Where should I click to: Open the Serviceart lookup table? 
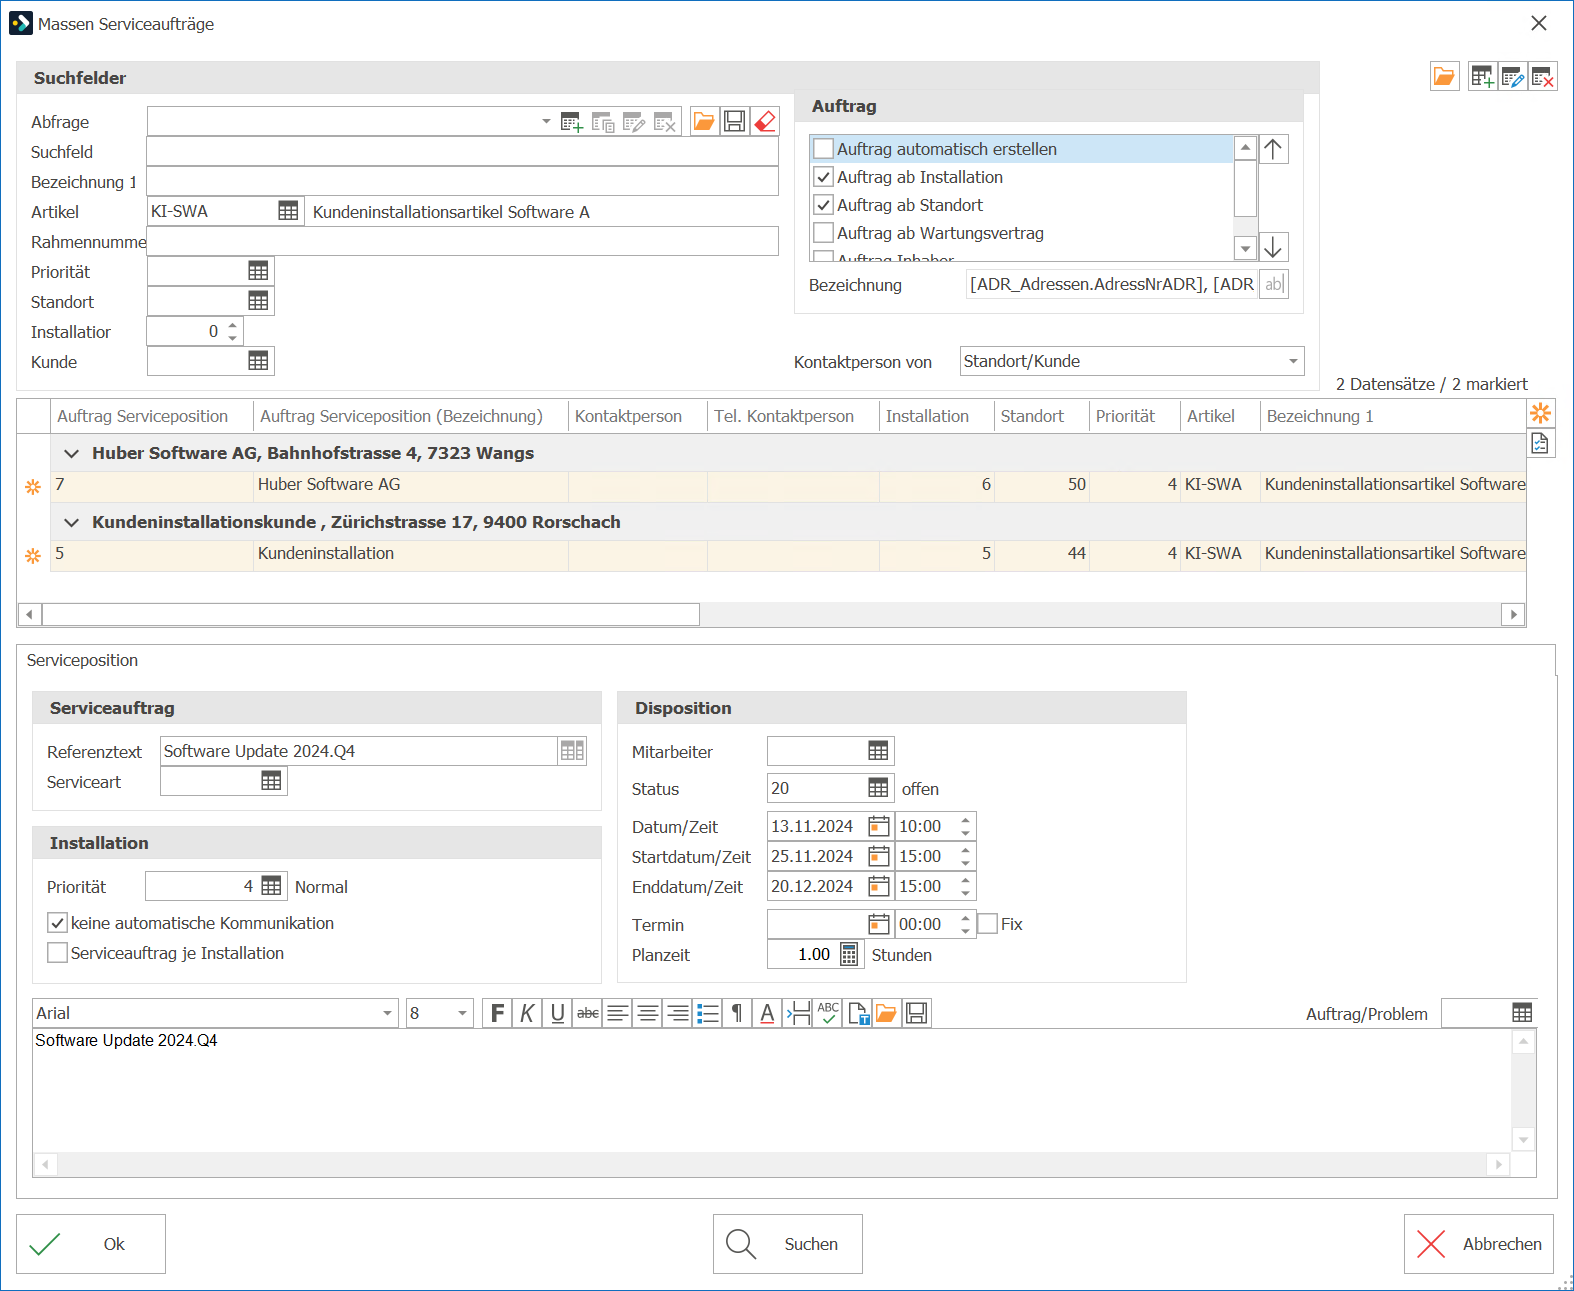[x=271, y=781]
